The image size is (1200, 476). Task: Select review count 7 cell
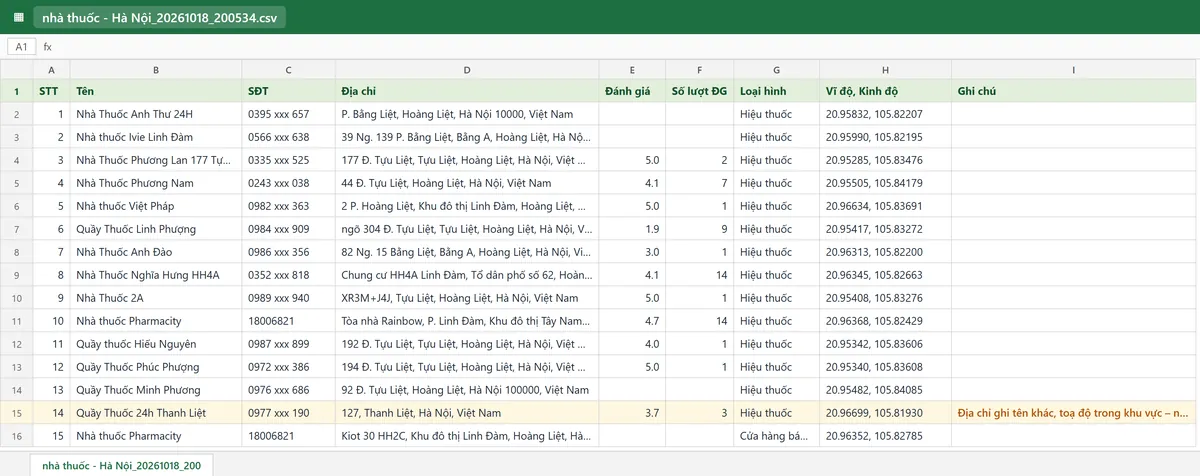(x=699, y=183)
